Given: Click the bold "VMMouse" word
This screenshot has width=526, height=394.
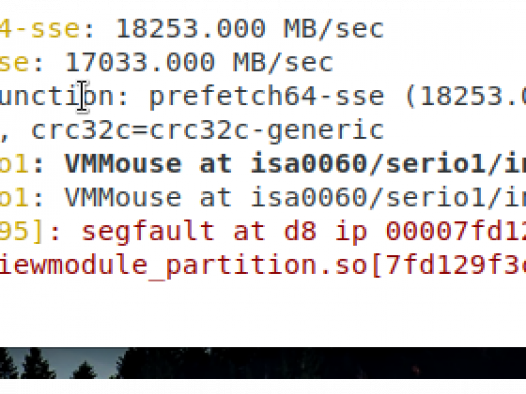Looking at the screenshot, I should [123, 164].
